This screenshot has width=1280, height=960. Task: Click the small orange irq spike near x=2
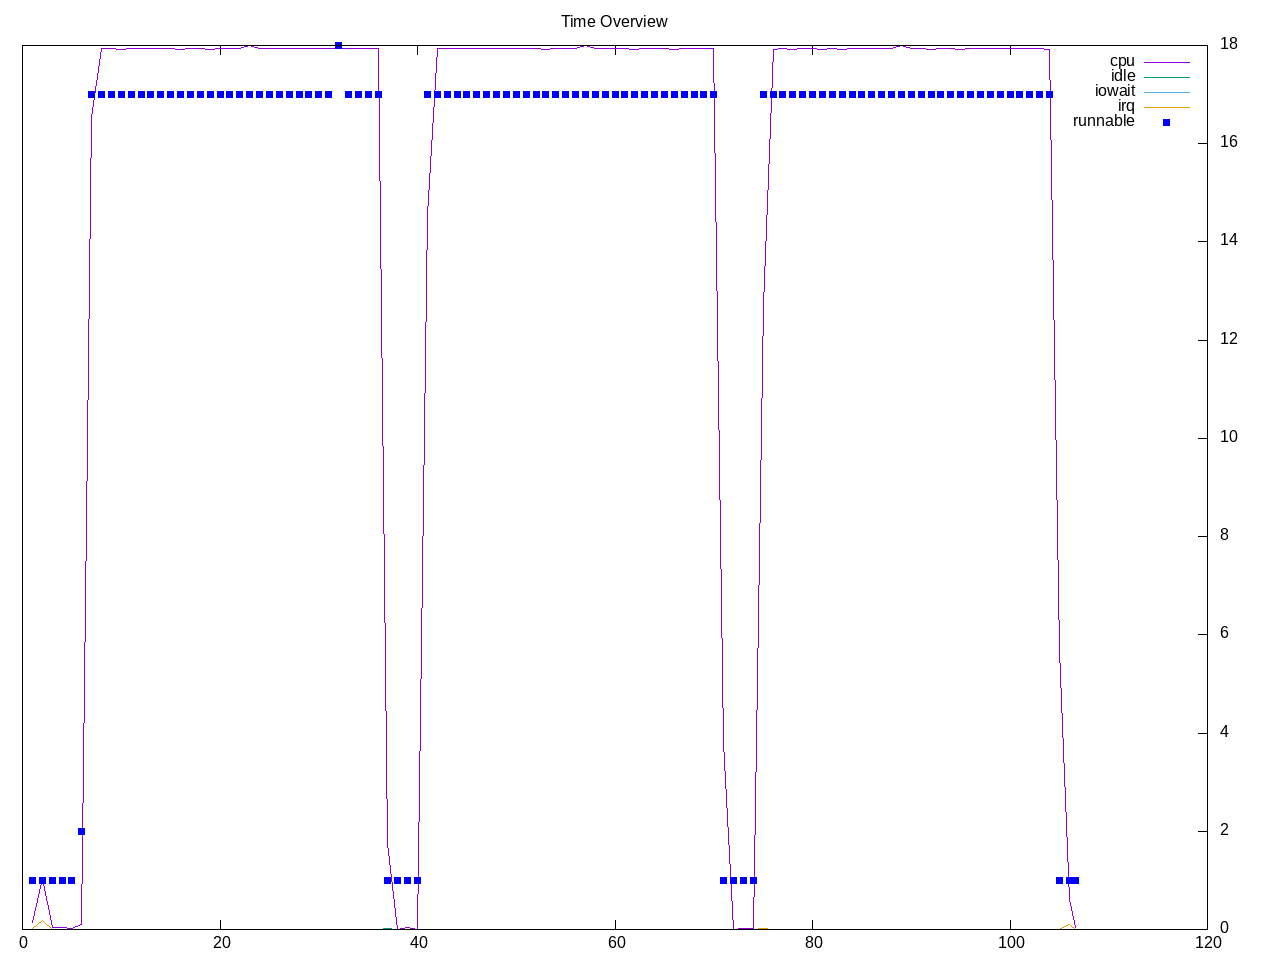[x=42, y=922]
